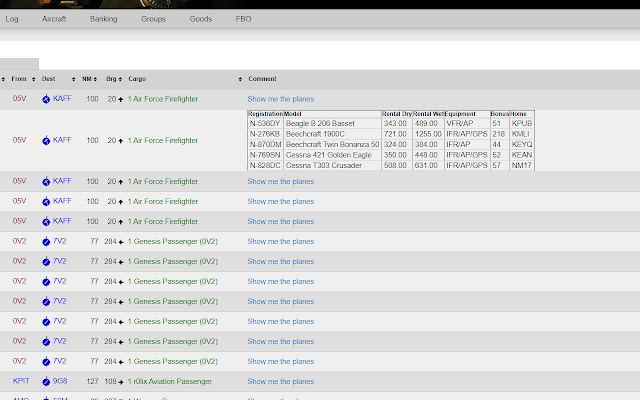
Task: Click the KAFF airport icon beside the aircraft table row
Action: 46,141
